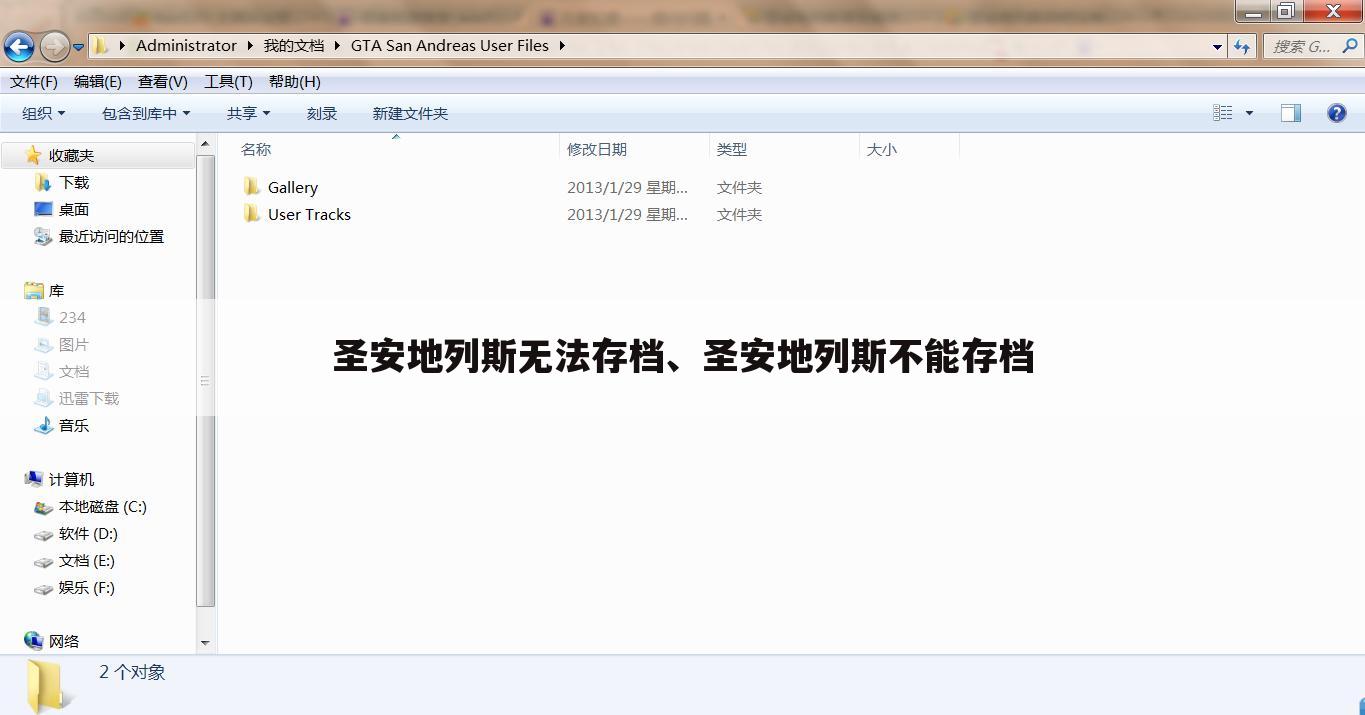Open the 共享 dropdown

248,113
